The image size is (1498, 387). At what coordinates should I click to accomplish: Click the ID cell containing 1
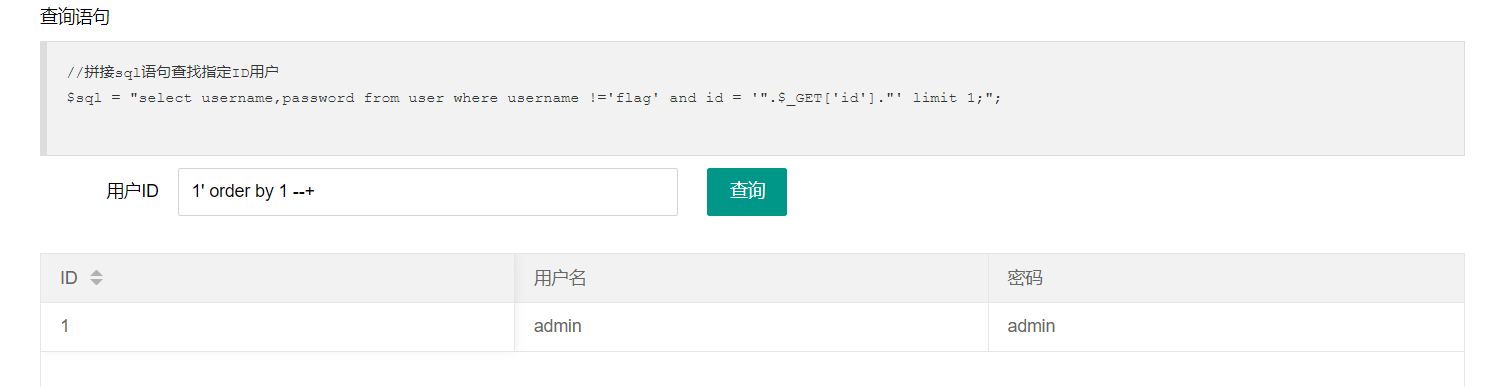point(277,326)
